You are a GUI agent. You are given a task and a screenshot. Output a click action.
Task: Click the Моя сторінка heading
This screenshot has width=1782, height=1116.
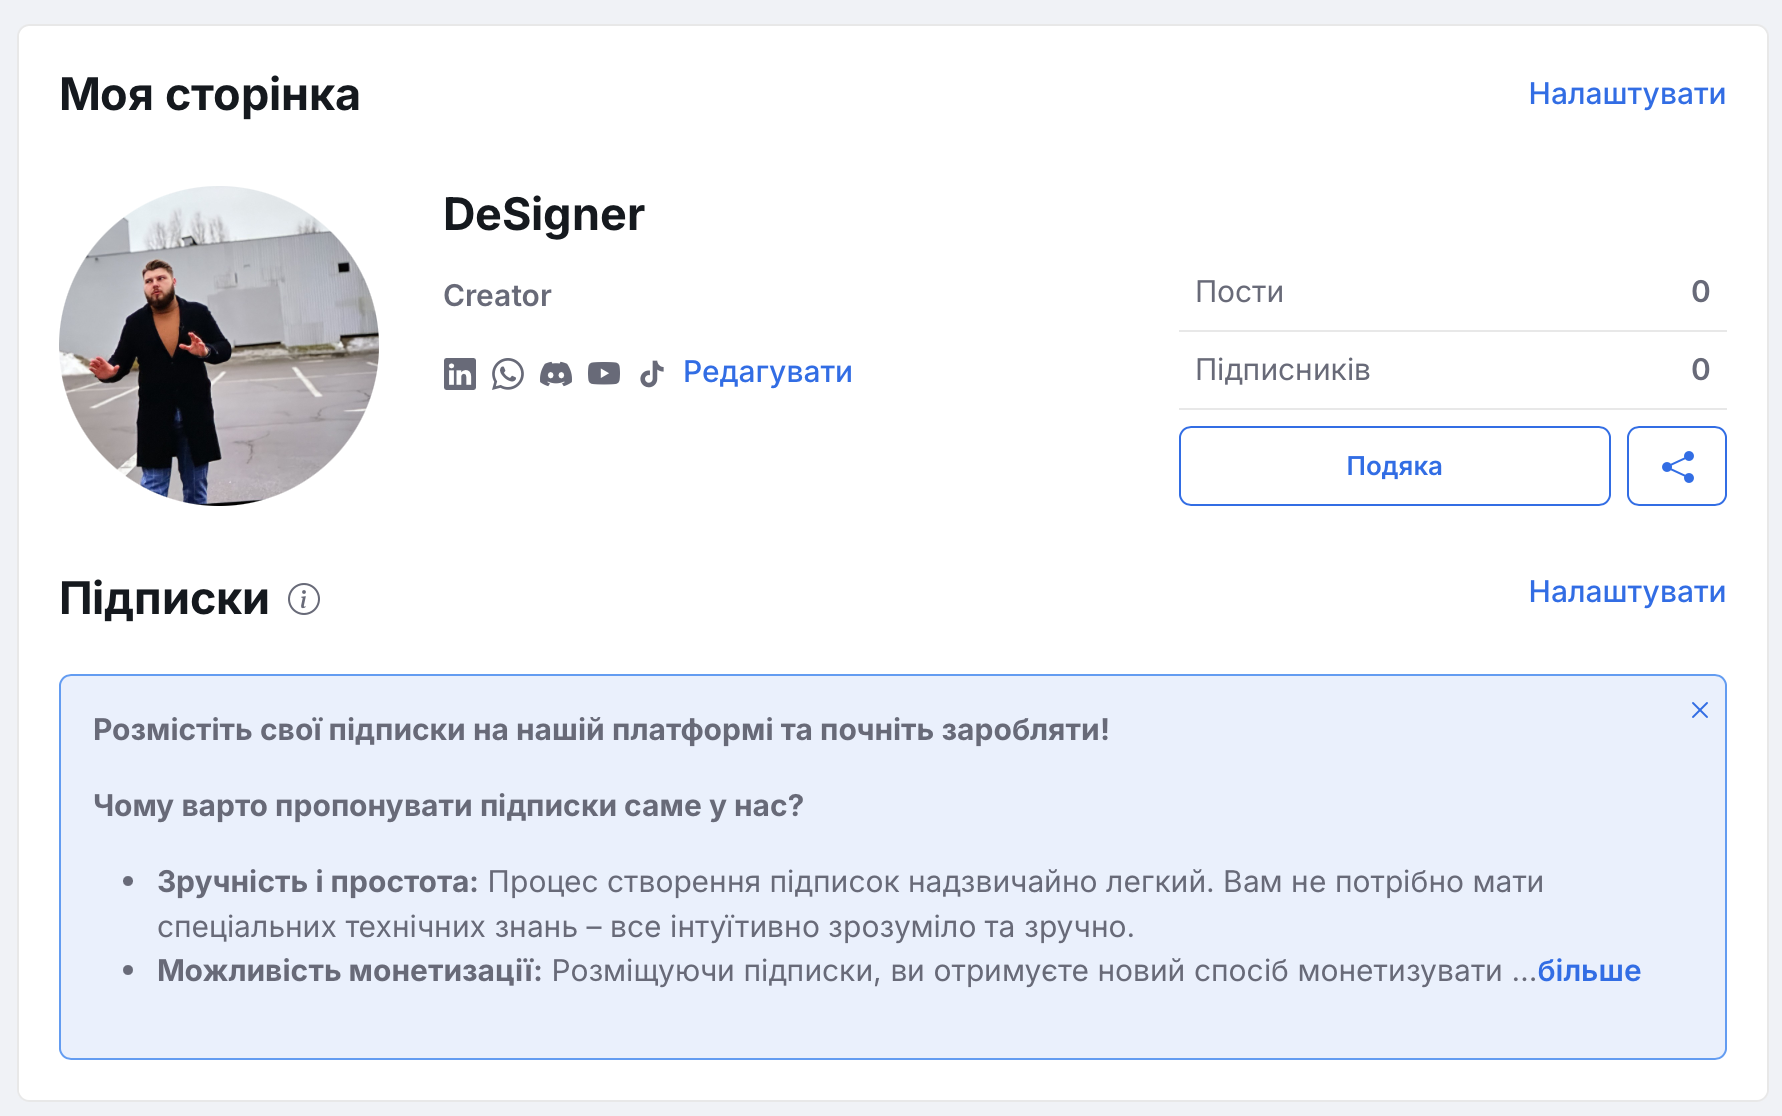[210, 95]
